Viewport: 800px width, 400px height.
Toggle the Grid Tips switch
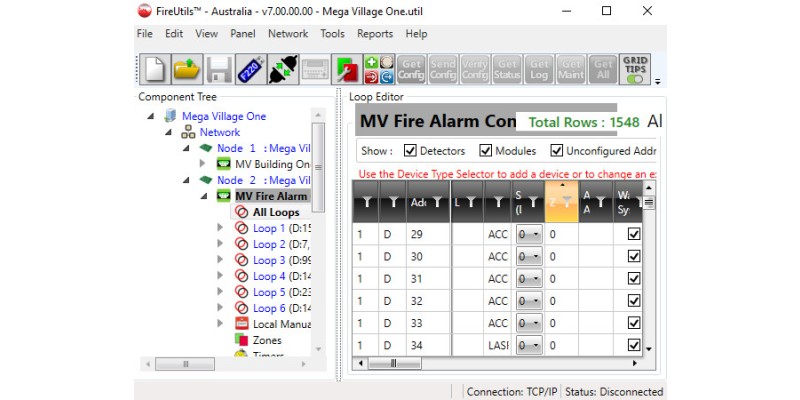(x=635, y=79)
